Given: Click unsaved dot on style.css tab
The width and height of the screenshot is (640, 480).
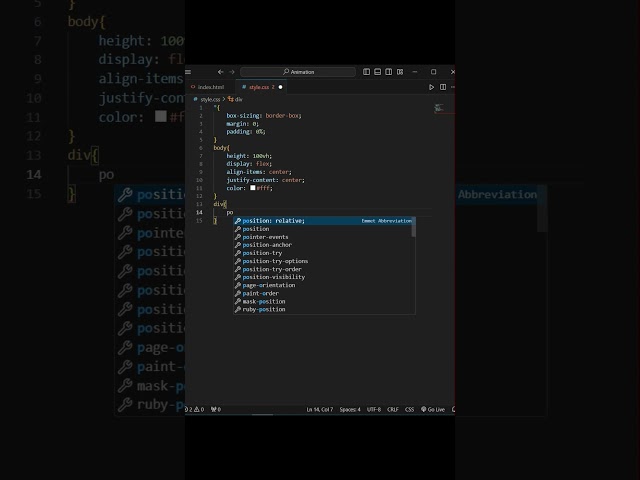Looking at the screenshot, I should [x=280, y=87].
